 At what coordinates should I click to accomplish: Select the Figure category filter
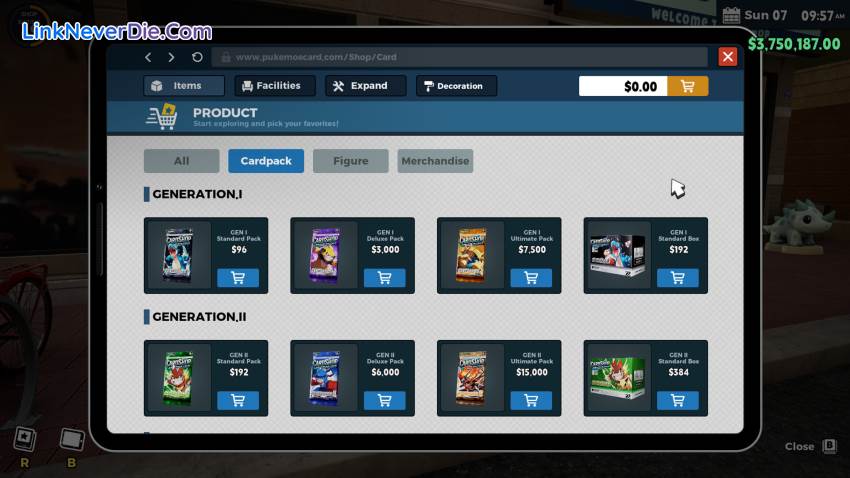pos(350,161)
